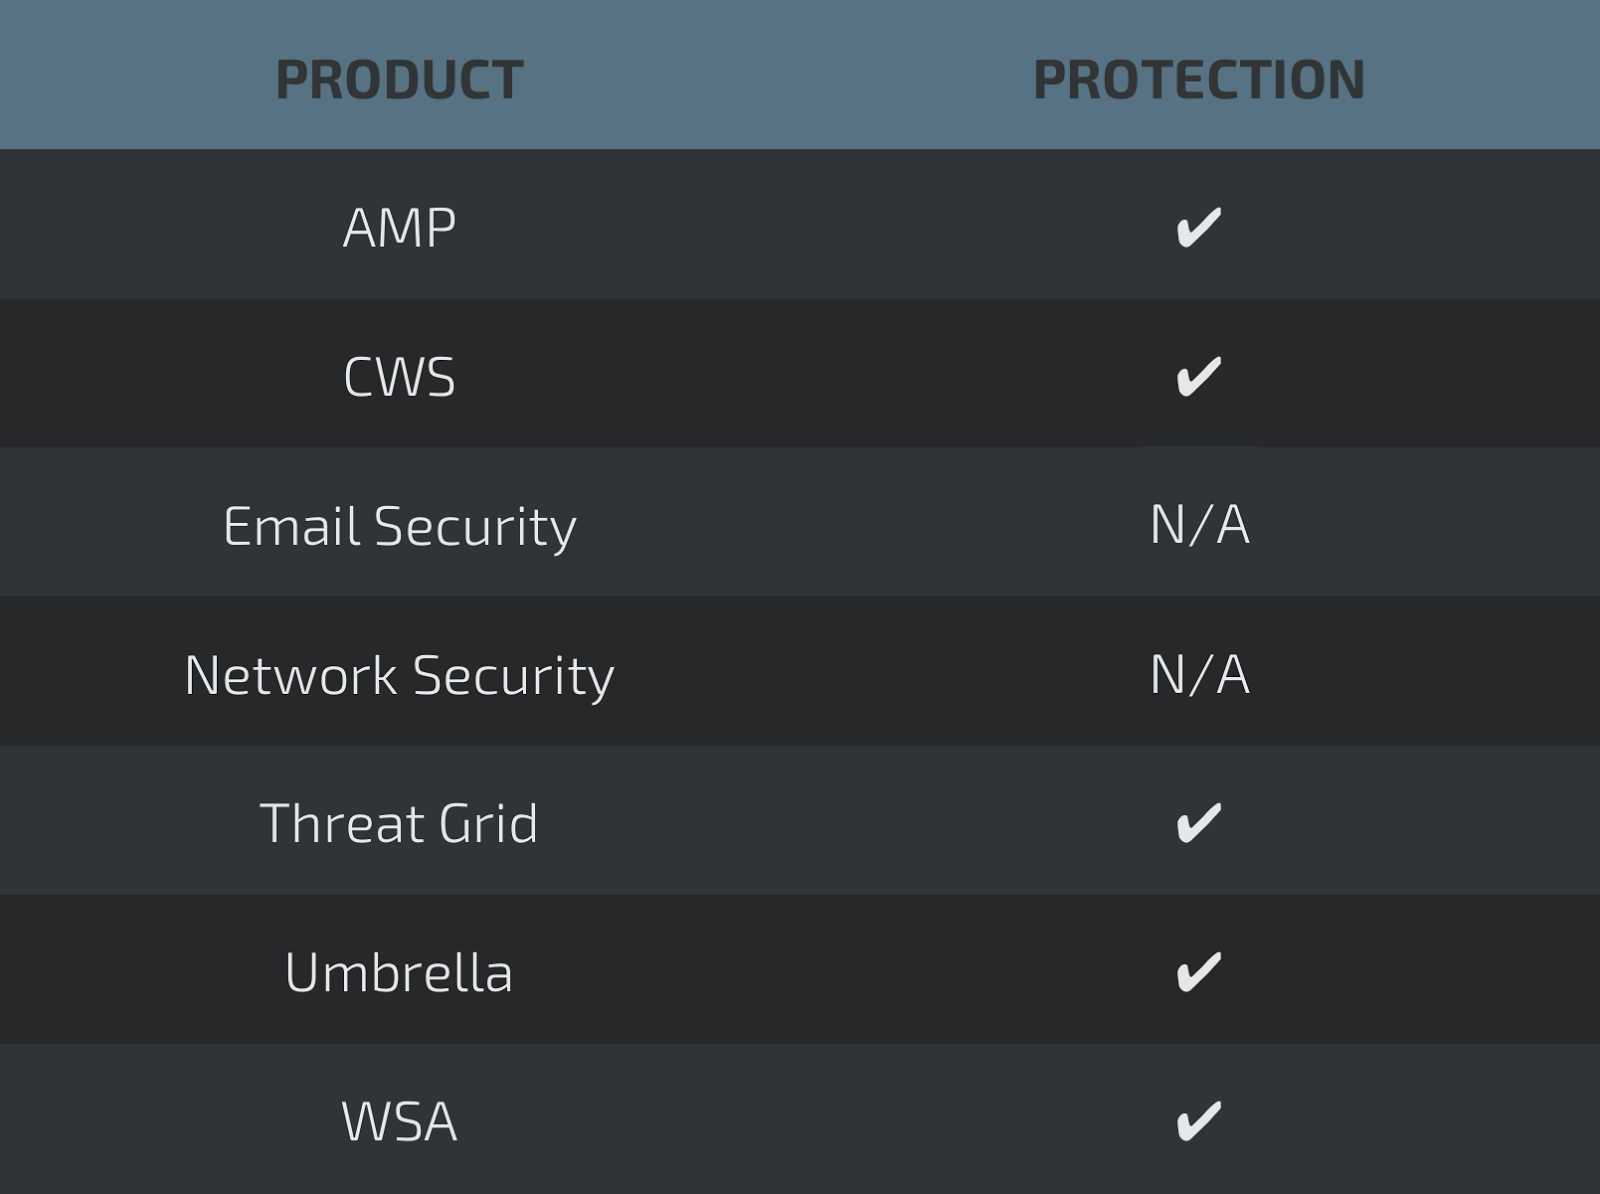Image resolution: width=1600 pixels, height=1194 pixels.
Task: Select the PROTECTION column header
Action: tap(1199, 80)
